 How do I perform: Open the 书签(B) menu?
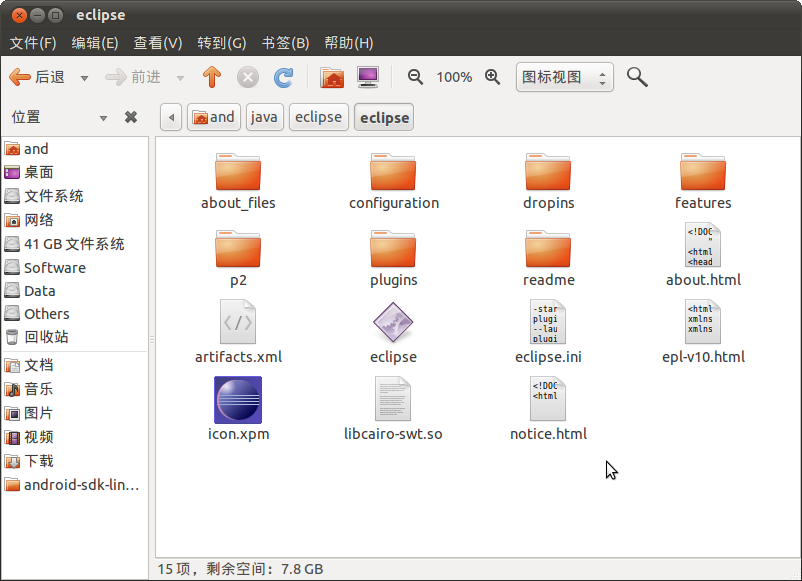[x=285, y=43]
